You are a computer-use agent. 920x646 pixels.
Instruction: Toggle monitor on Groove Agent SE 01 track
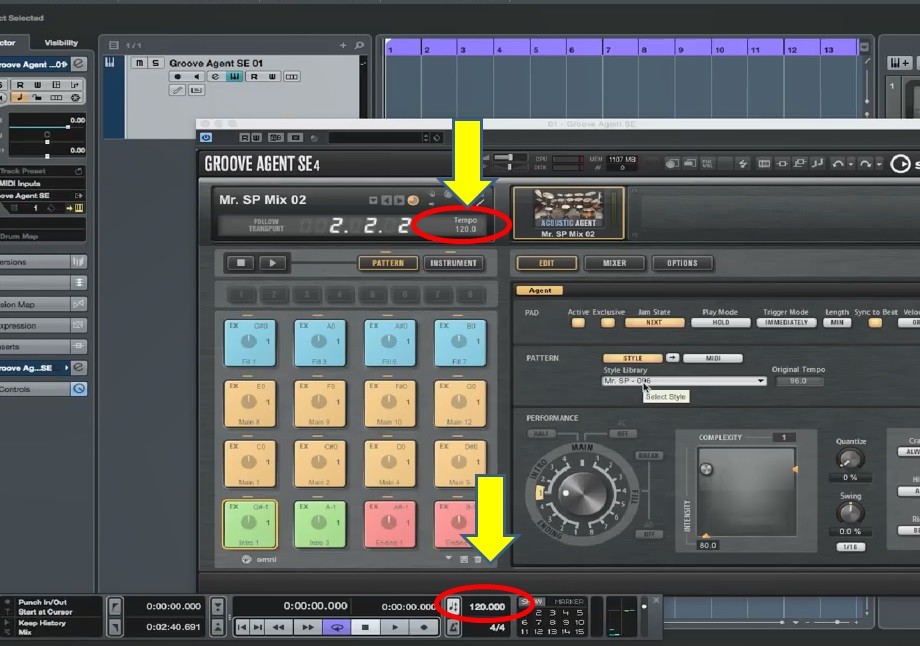click(x=197, y=77)
